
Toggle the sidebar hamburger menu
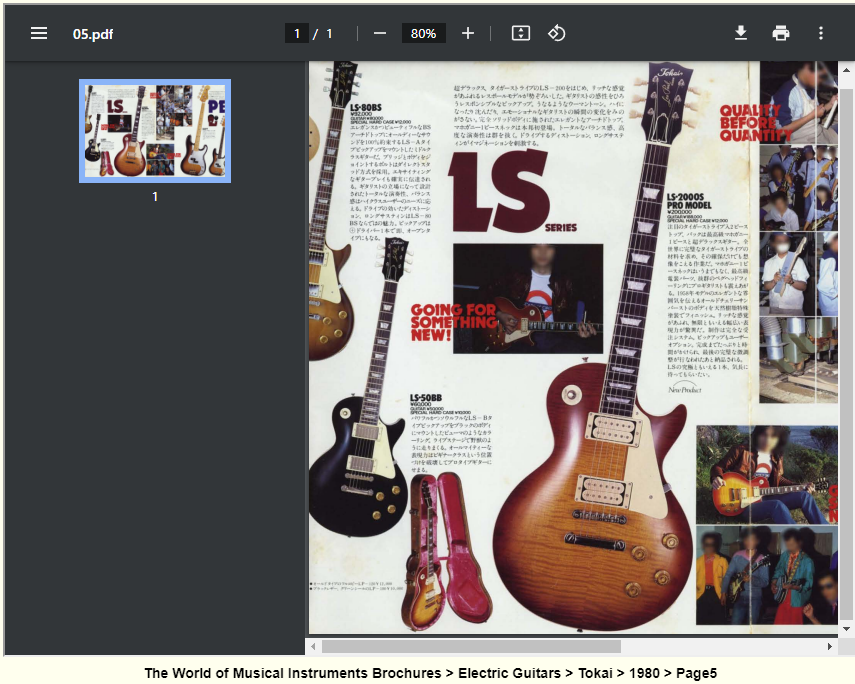39,33
